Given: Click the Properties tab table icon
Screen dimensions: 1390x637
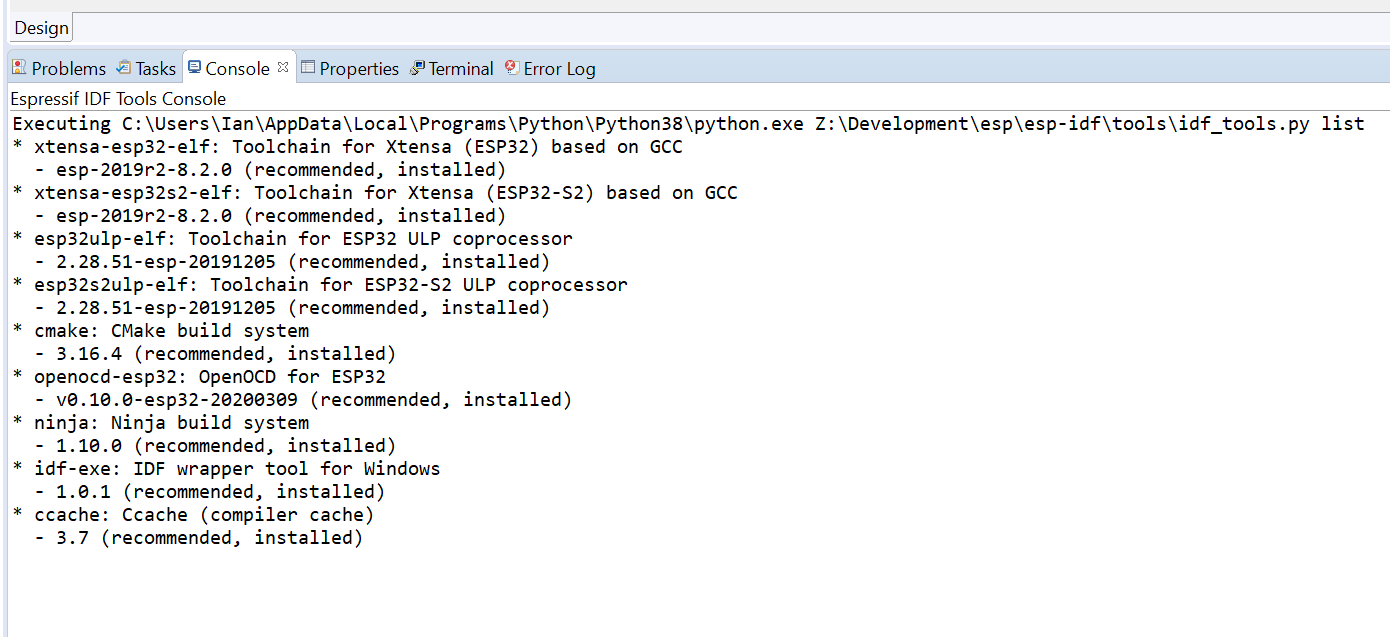Looking at the screenshot, I should click(310, 67).
